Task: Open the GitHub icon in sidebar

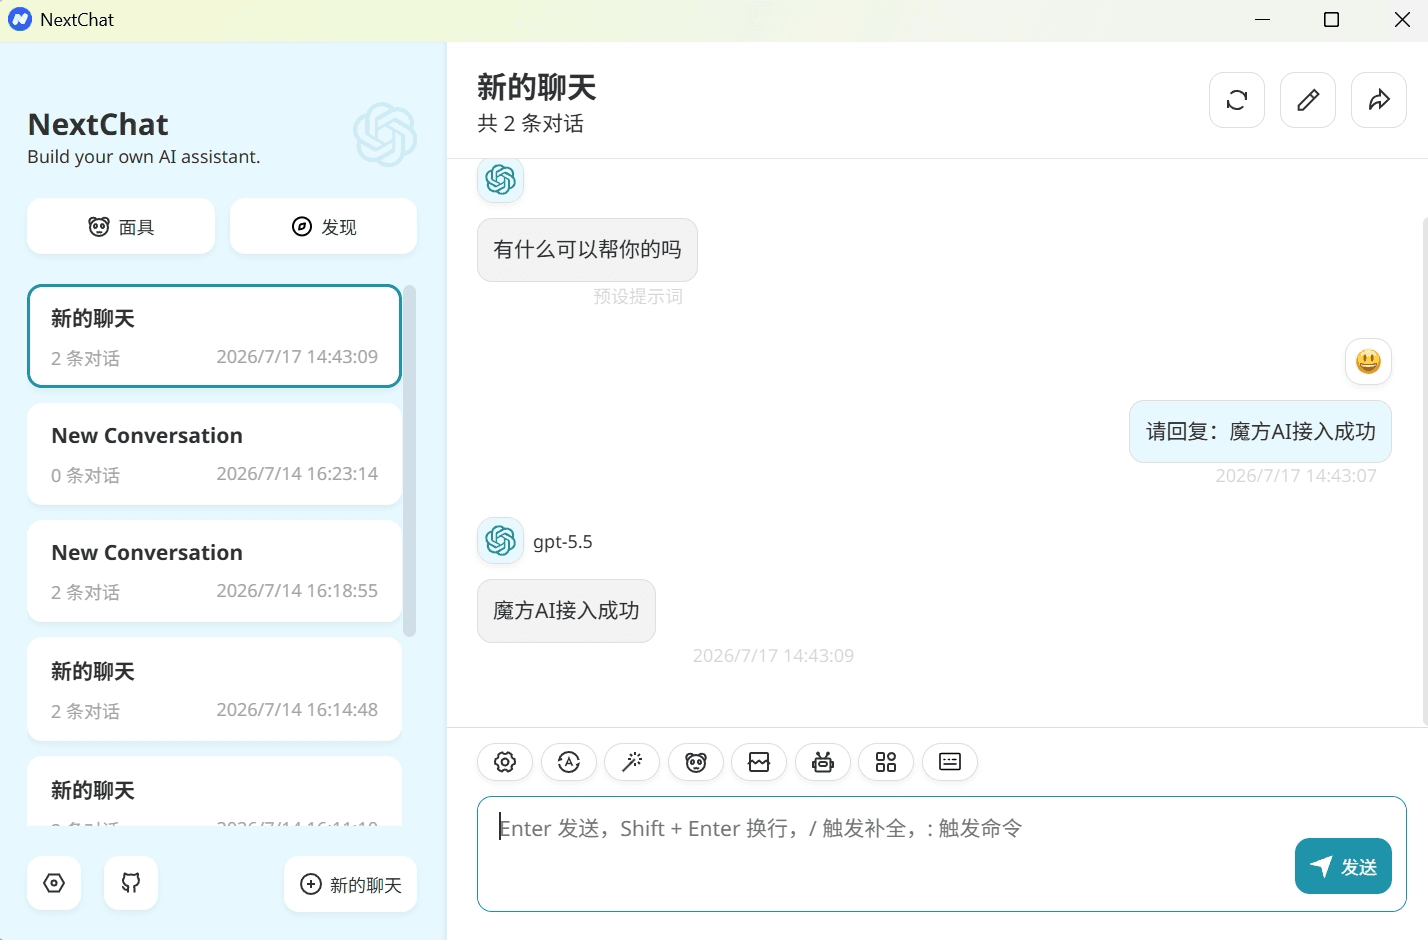Action: click(x=131, y=883)
